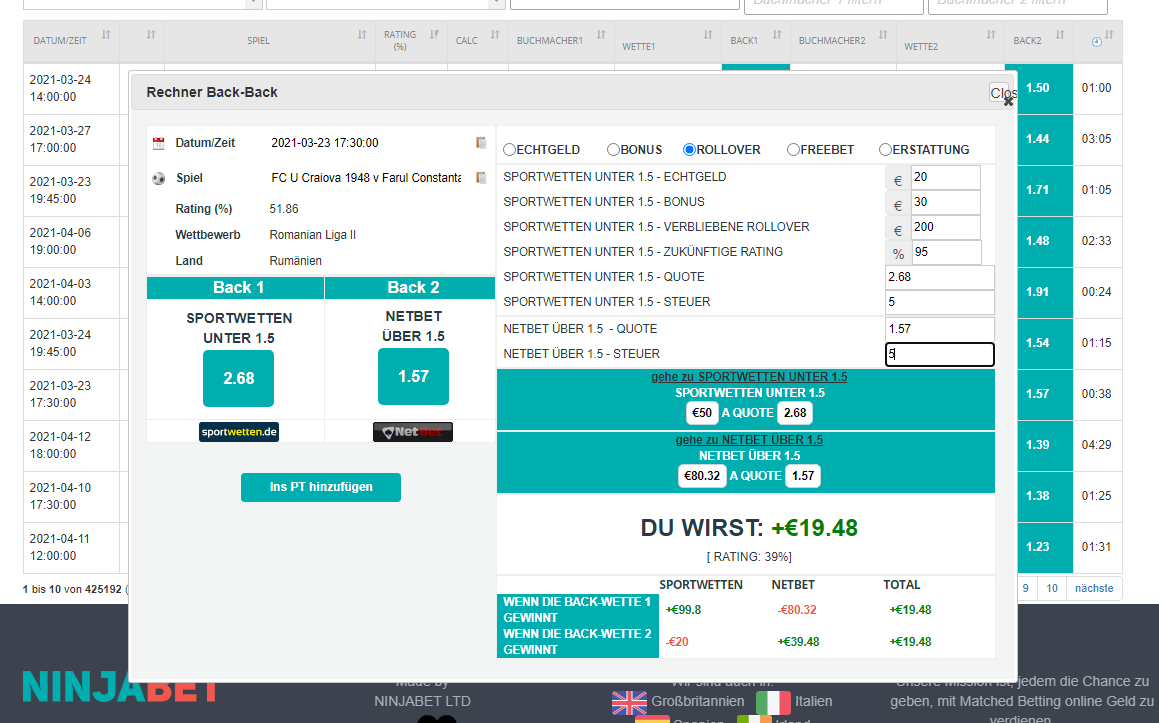Click the NINJABET footer logo
1159x723 pixels.
(x=120, y=687)
